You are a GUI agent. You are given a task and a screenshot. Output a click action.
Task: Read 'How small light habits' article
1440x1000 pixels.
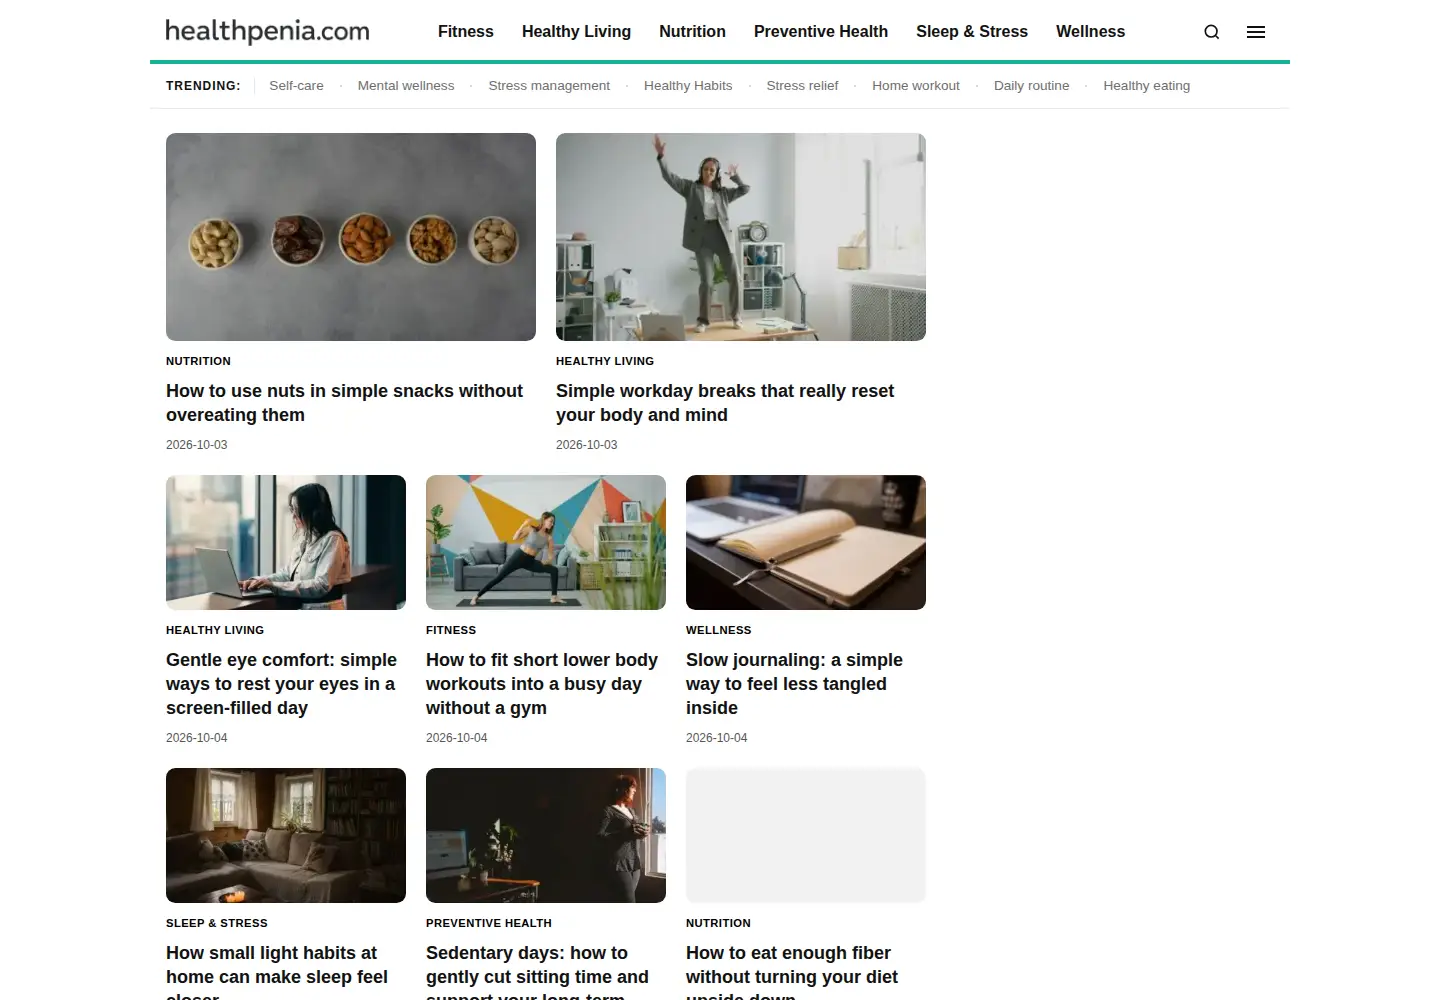pyautogui.click(x=277, y=971)
